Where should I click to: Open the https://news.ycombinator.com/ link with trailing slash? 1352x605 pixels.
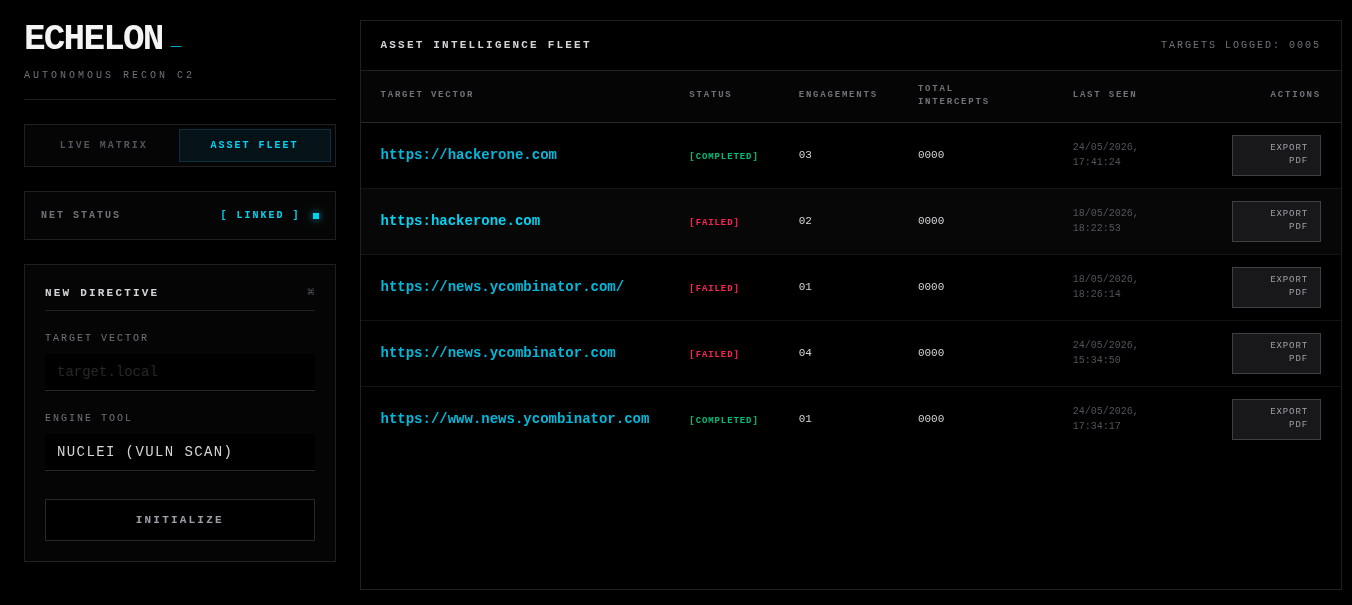[502, 287]
